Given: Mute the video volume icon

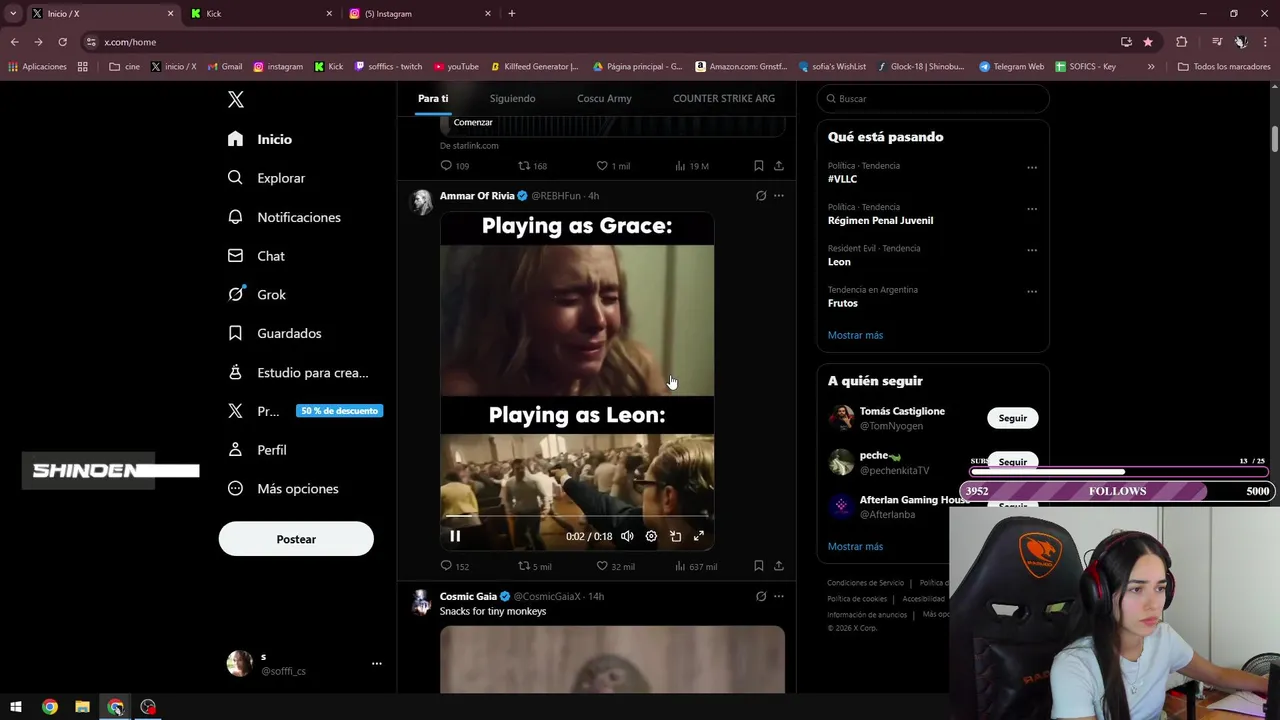Looking at the screenshot, I should pyautogui.click(x=627, y=536).
